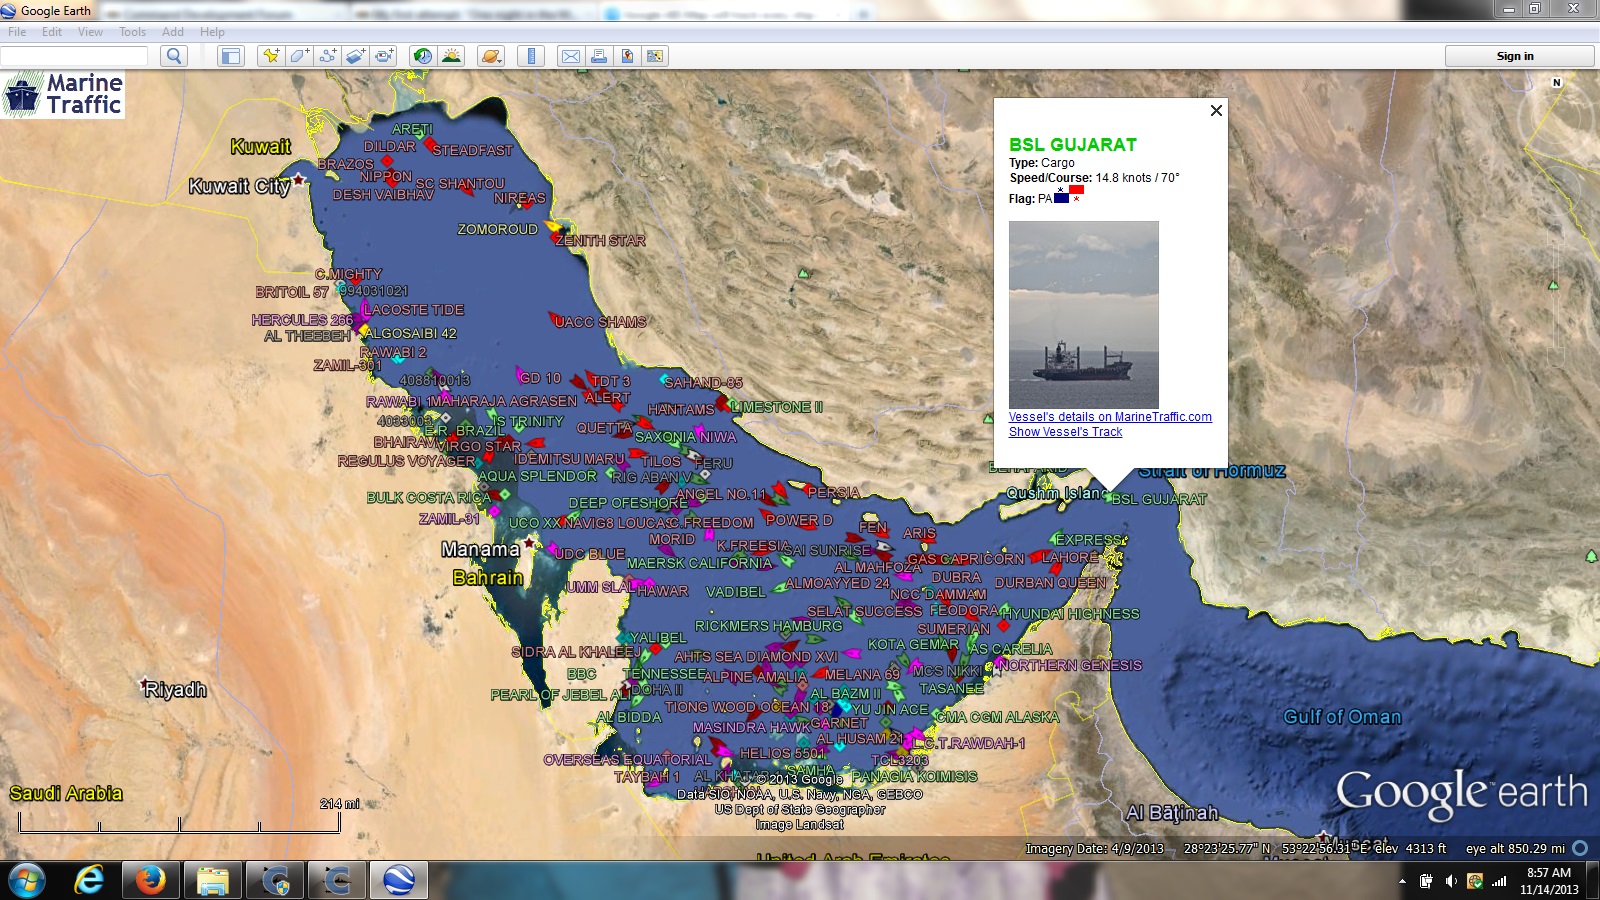Click the Manama capital star marker
1600x900 pixels.
click(x=530, y=543)
